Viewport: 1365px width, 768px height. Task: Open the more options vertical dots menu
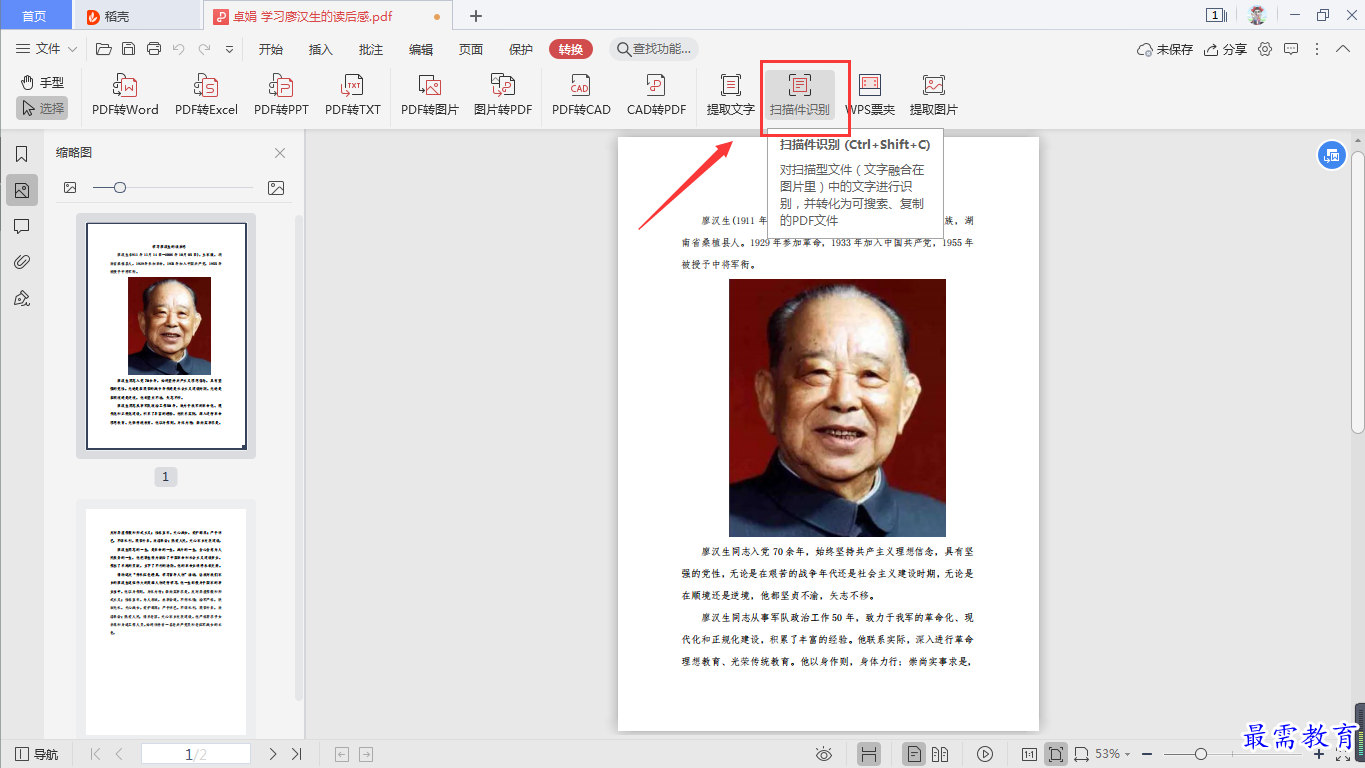tap(1317, 49)
